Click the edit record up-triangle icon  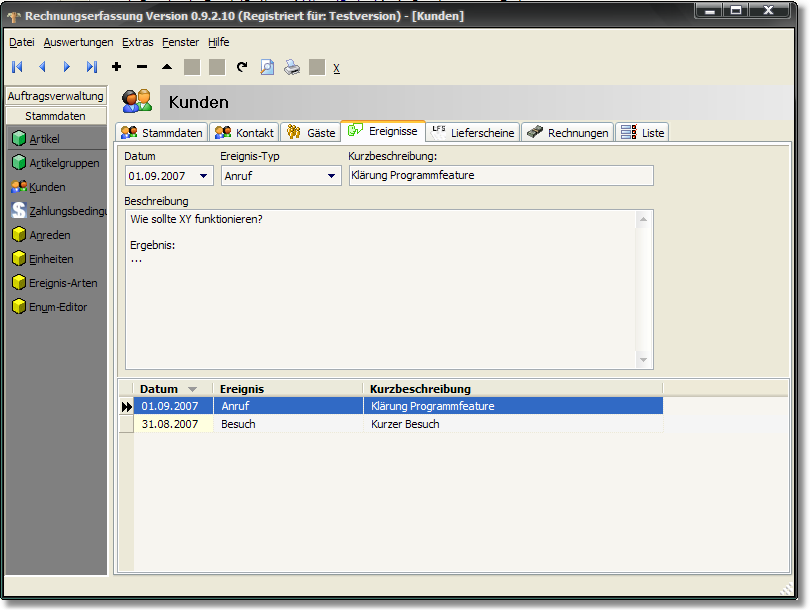coord(167,67)
